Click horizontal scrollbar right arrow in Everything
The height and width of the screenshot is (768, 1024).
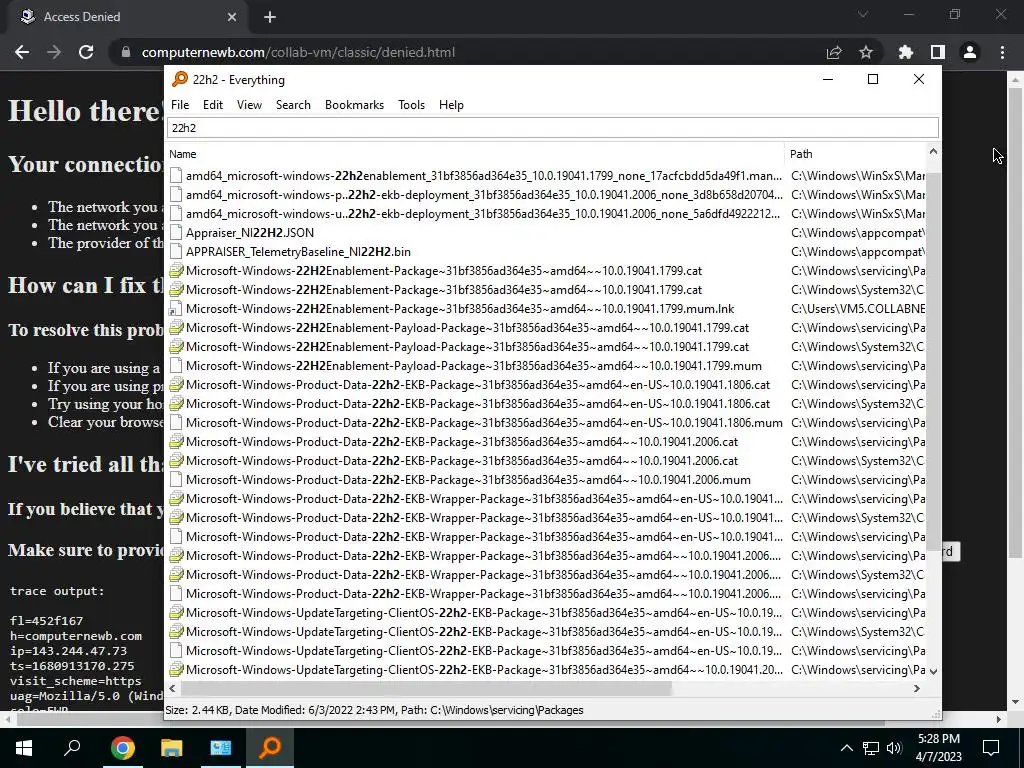[x=917, y=688]
